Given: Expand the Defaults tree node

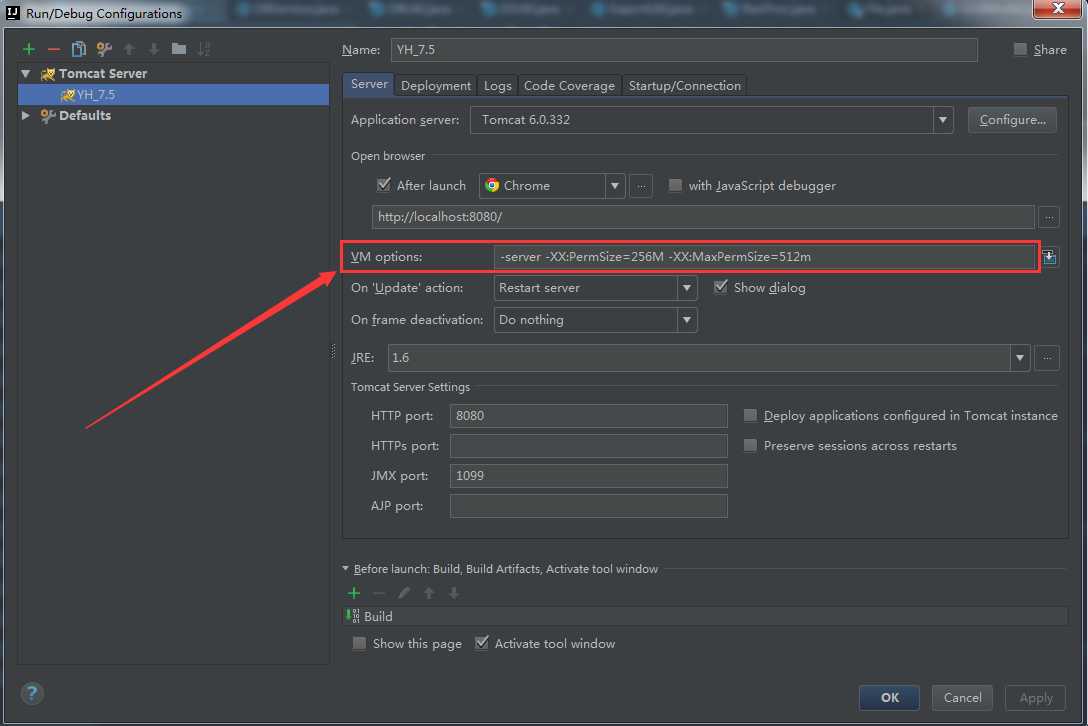Looking at the screenshot, I should pyautogui.click(x=26, y=115).
